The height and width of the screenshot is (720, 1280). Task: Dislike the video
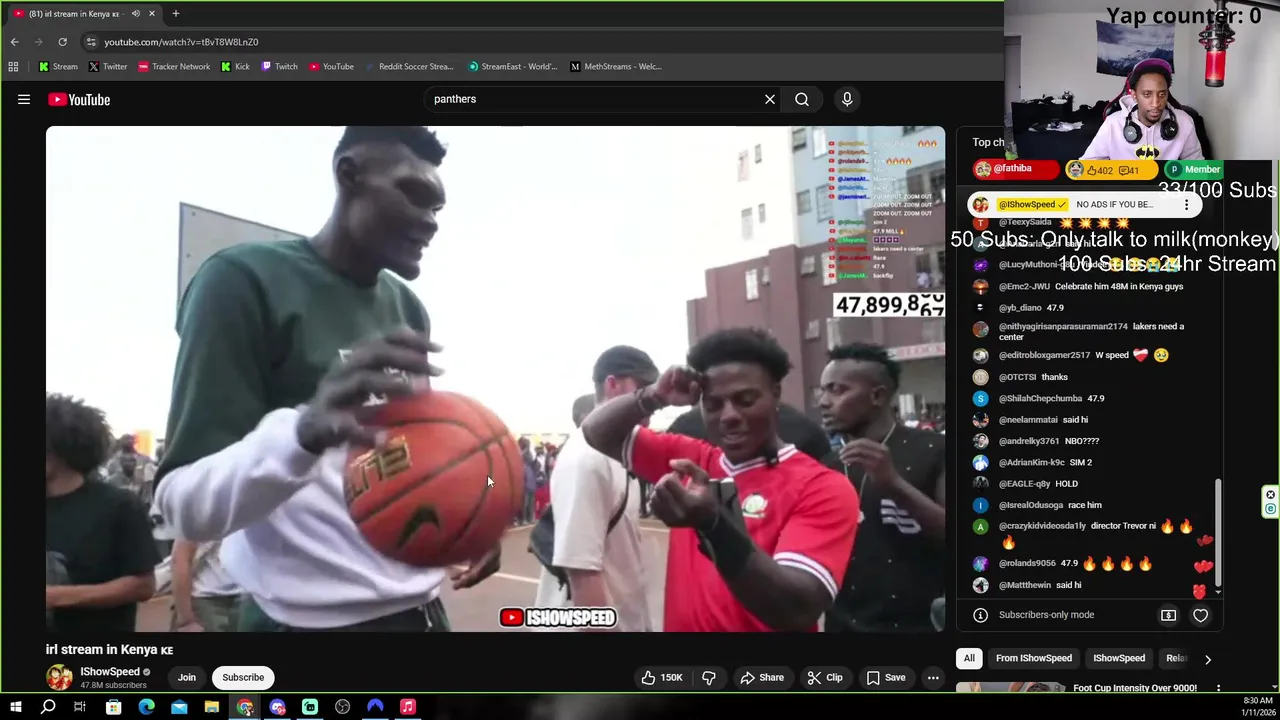pyautogui.click(x=709, y=677)
